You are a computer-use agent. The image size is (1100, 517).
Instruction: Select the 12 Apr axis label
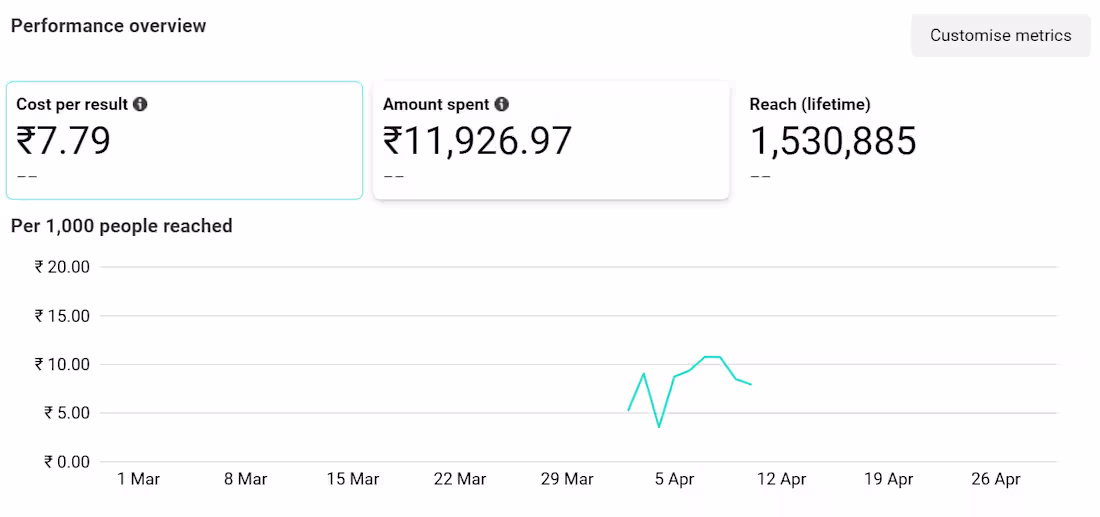[781, 480]
